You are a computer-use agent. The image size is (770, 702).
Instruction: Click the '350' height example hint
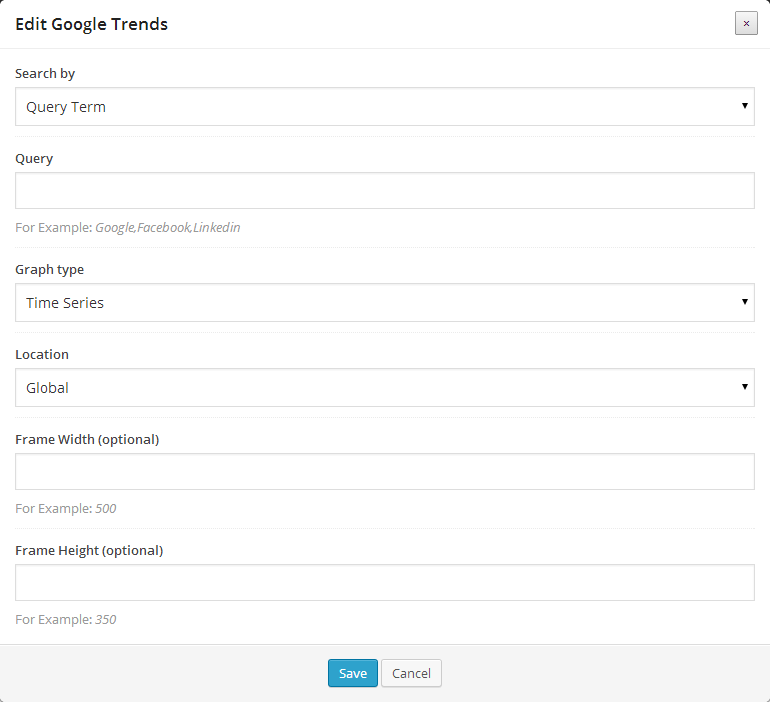click(105, 620)
